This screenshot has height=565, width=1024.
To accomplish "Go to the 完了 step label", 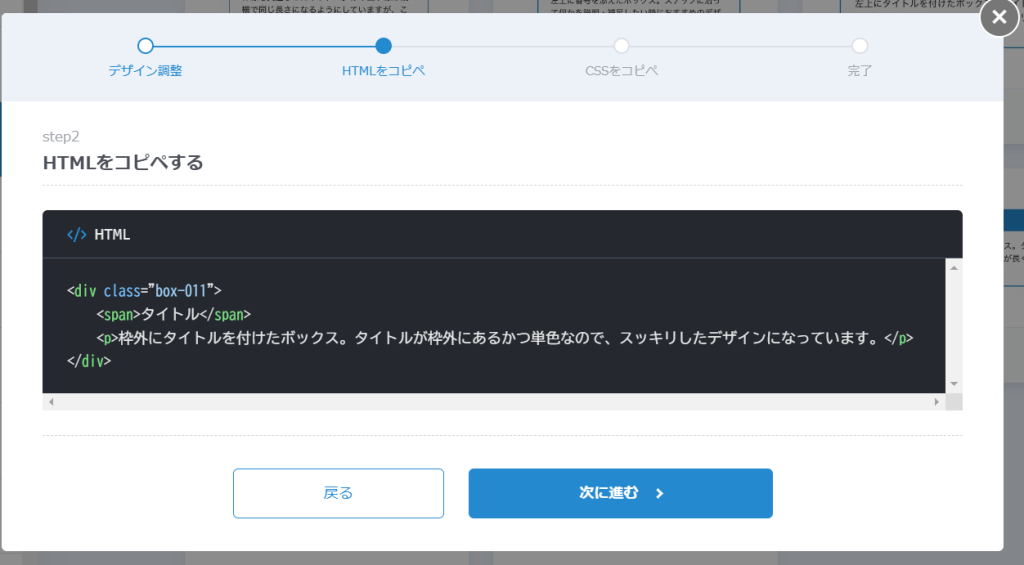I will pos(859,71).
